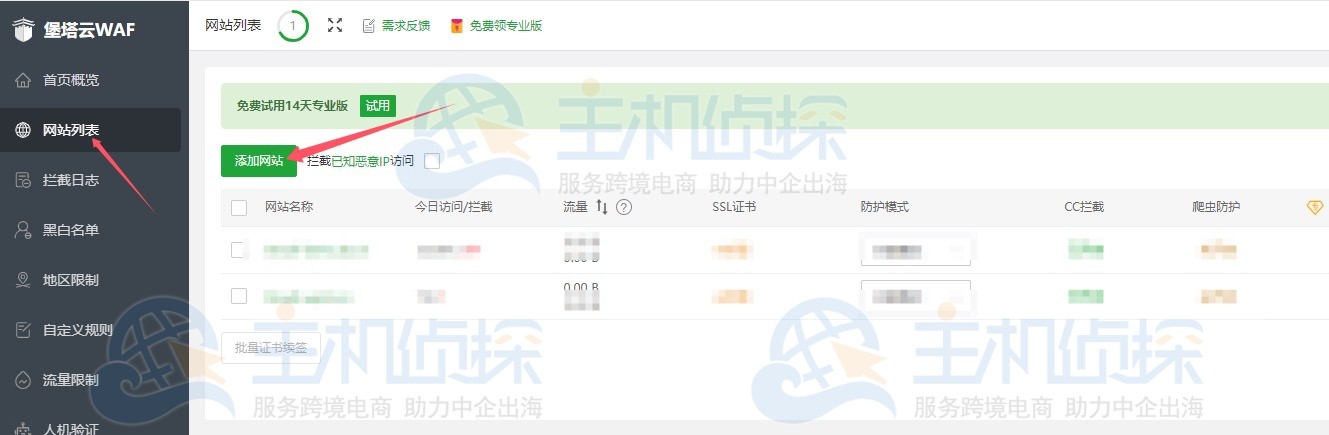Click the 拦截日志 log icon
Image resolution: width=1329 pixels, height=435 pixels.
tap(23, 180)
